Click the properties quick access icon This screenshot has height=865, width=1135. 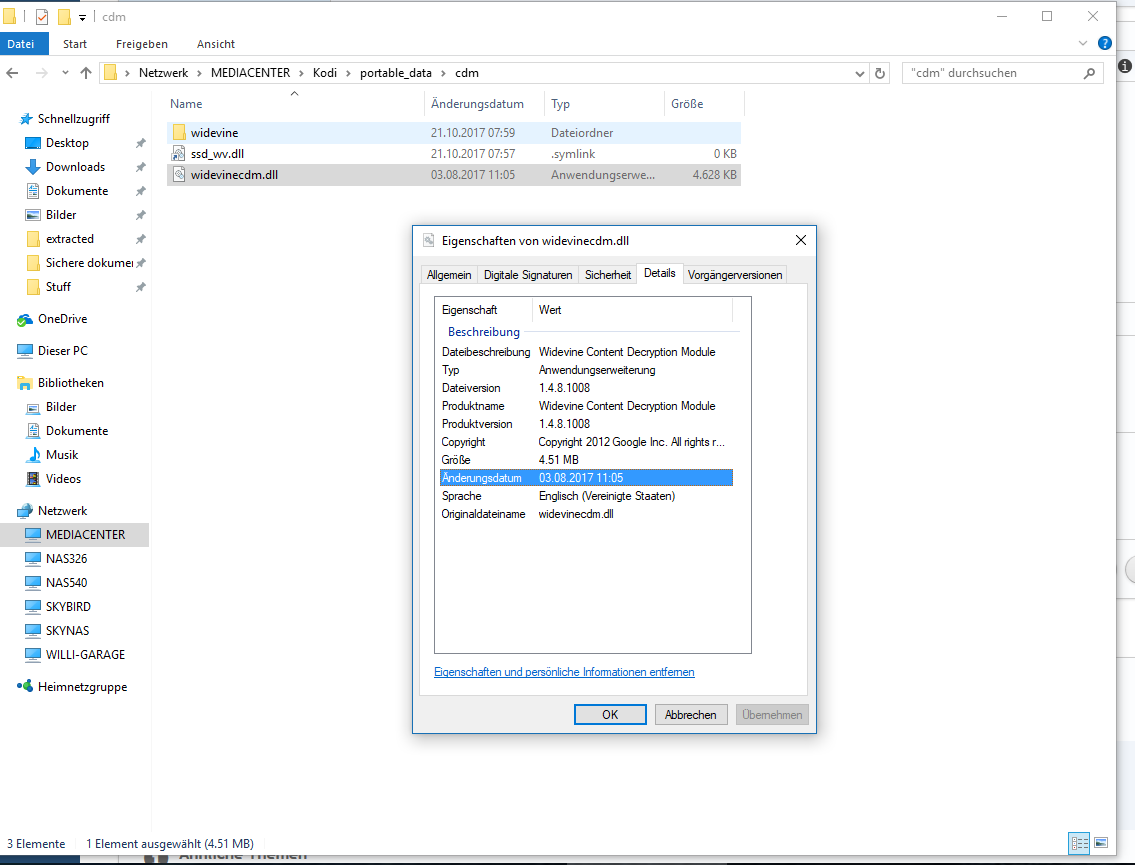[x=42, y=17]
